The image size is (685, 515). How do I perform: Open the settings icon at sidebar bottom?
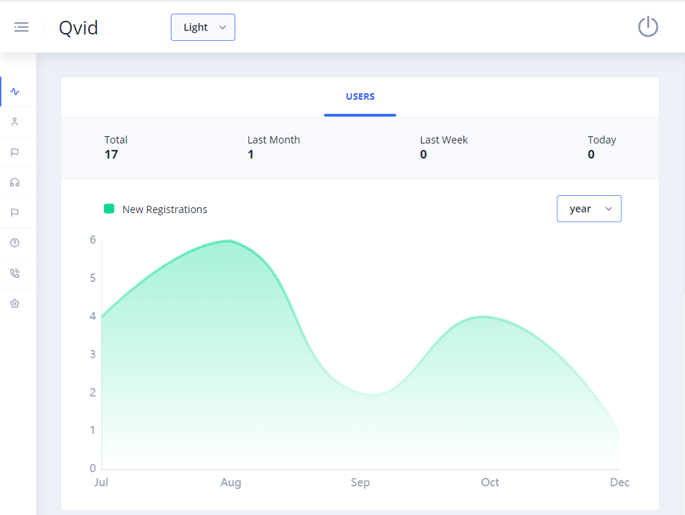tap(15, 304)
